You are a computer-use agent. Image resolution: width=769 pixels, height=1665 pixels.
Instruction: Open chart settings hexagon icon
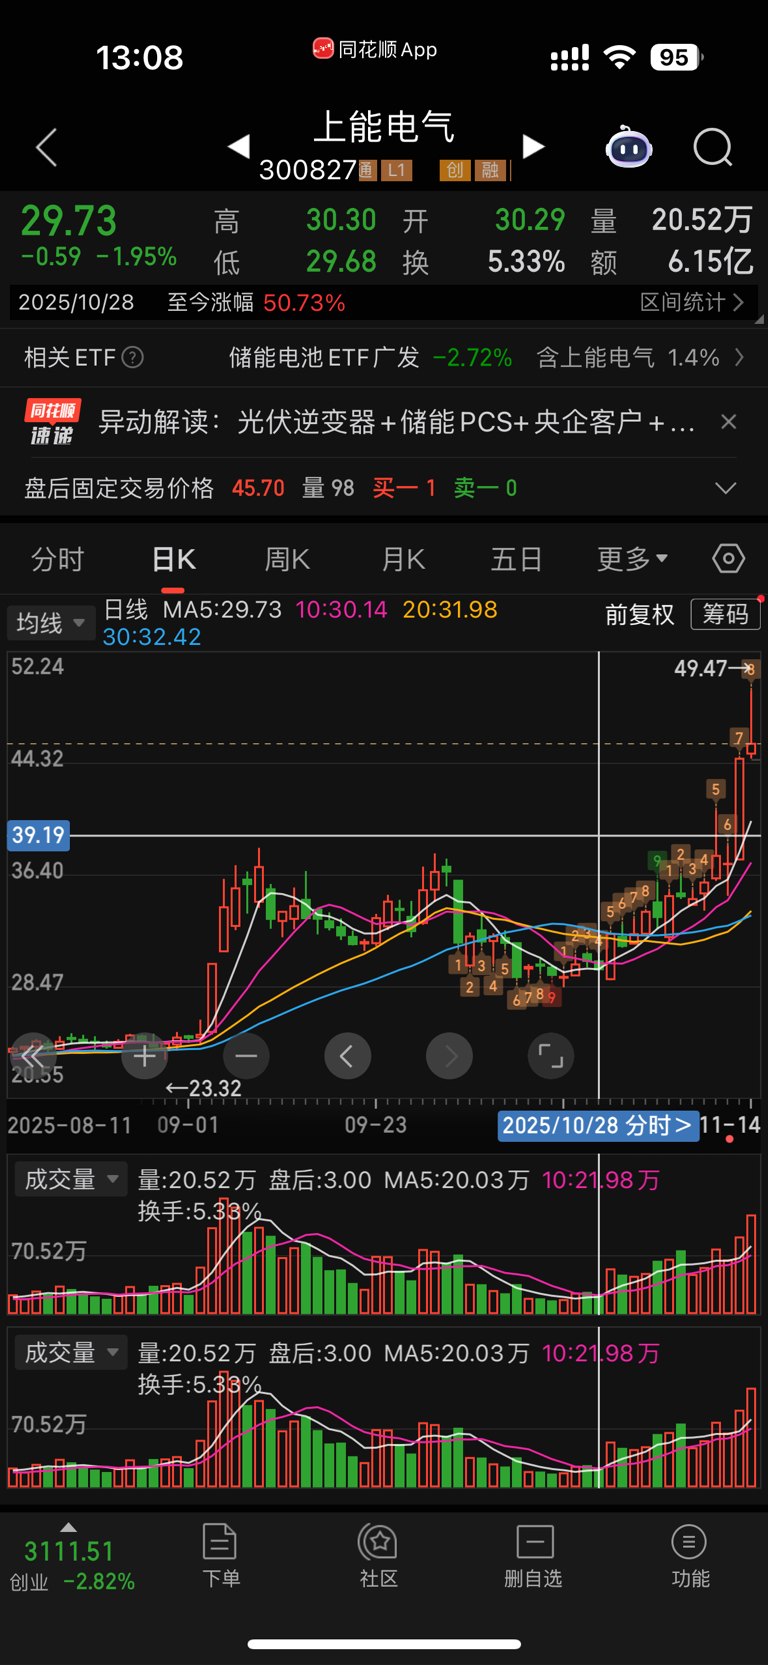[728, 559]
